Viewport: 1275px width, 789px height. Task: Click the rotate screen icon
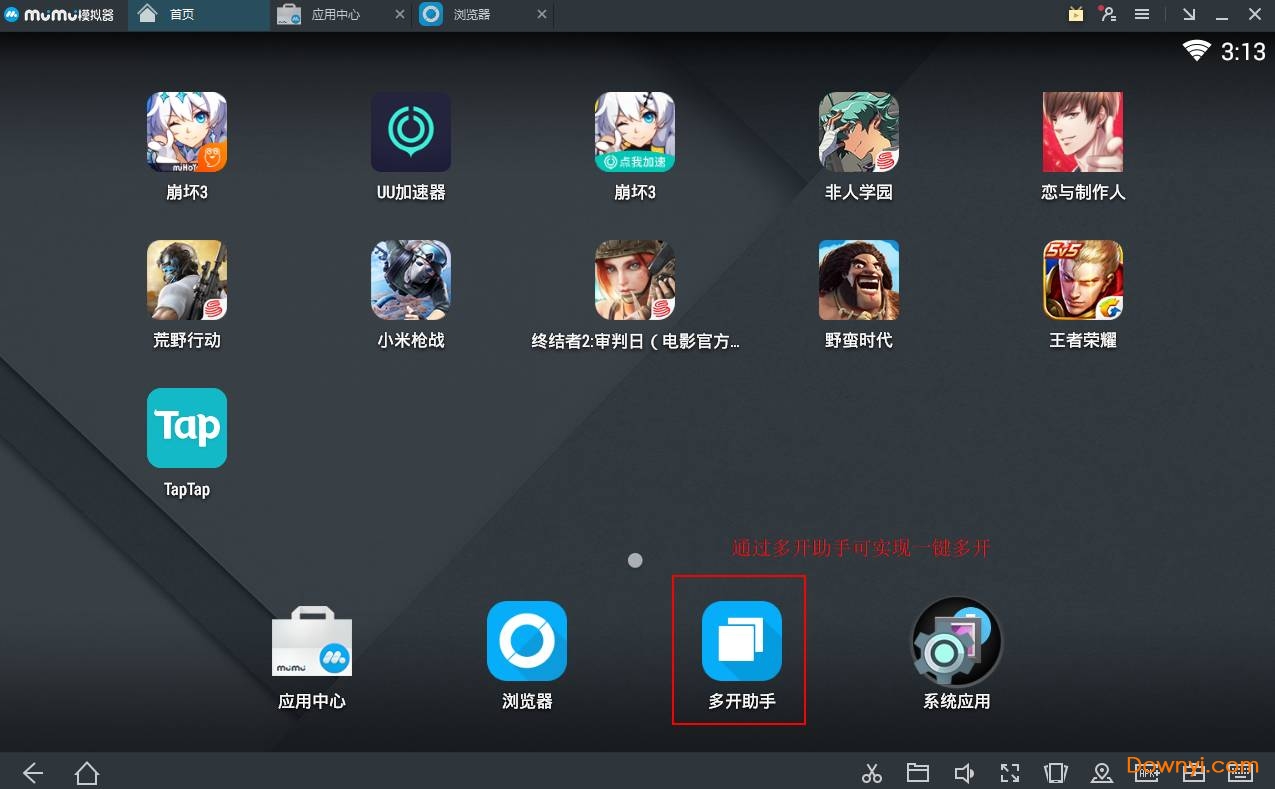1055,773
